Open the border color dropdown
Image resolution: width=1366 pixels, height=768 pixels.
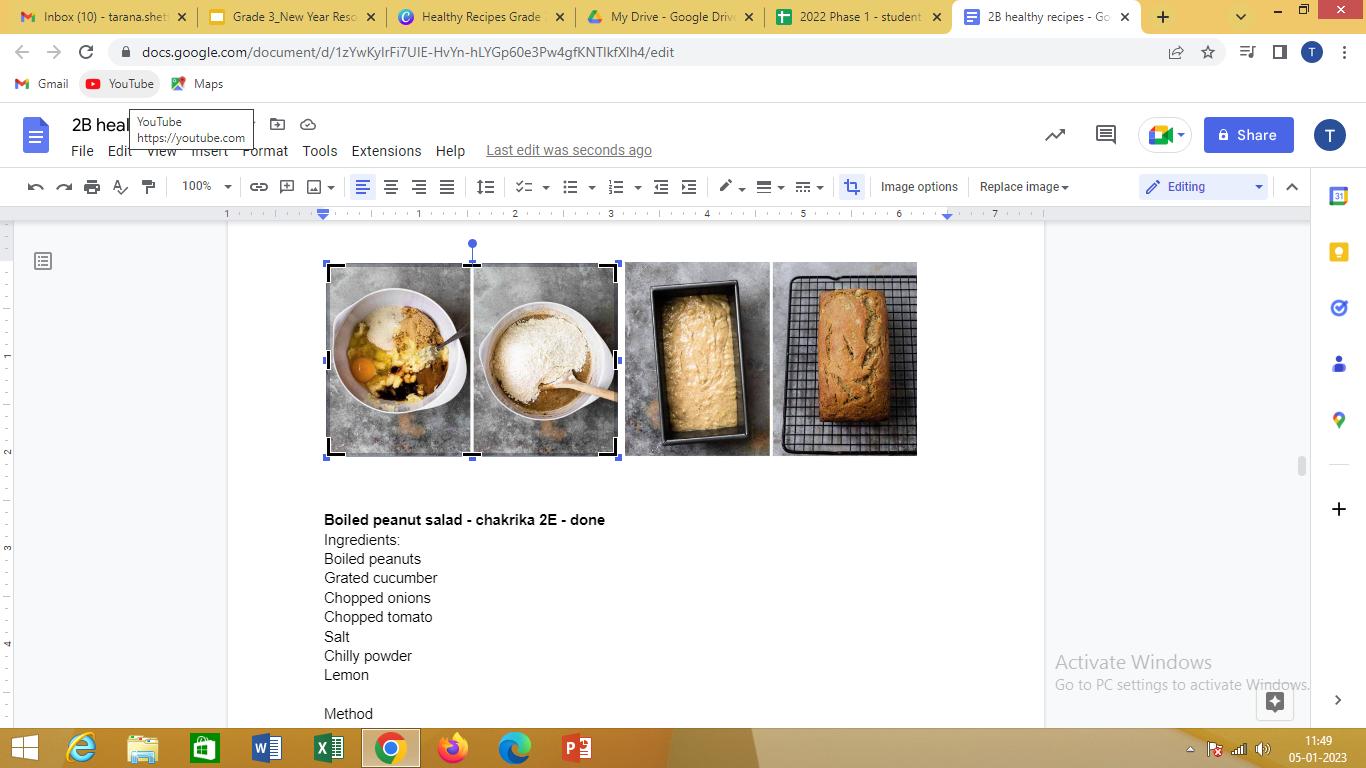(x=732, y=187)
